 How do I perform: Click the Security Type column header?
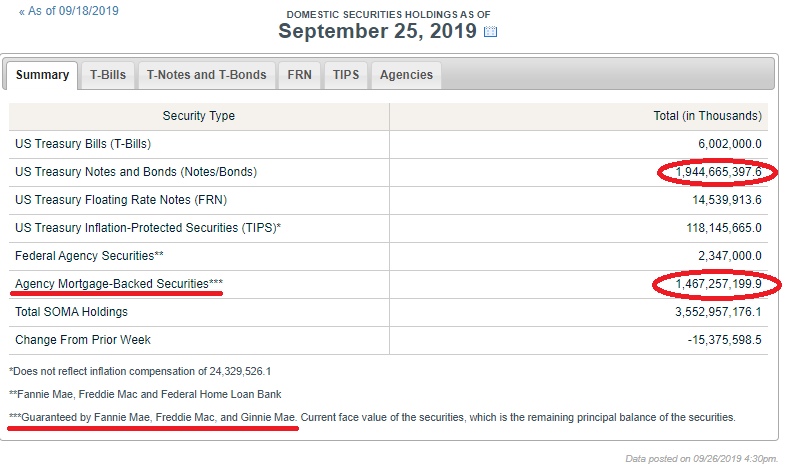coord(199,116)
